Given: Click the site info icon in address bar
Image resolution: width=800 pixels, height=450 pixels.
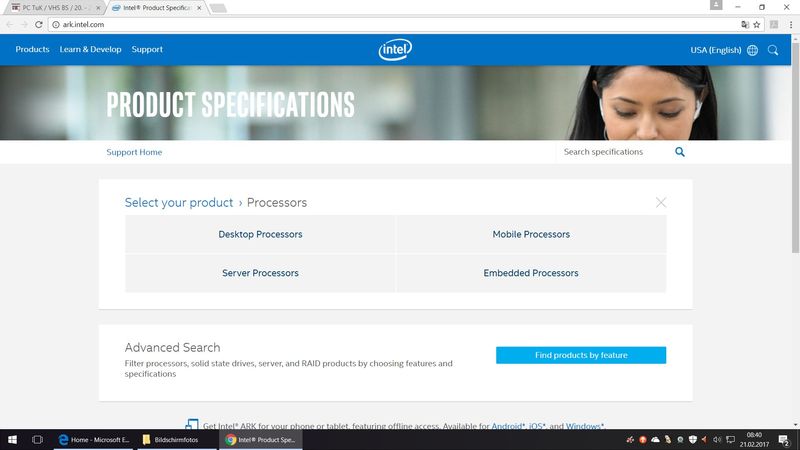Looking at the screenshot, I should click(x=56, y=24).
